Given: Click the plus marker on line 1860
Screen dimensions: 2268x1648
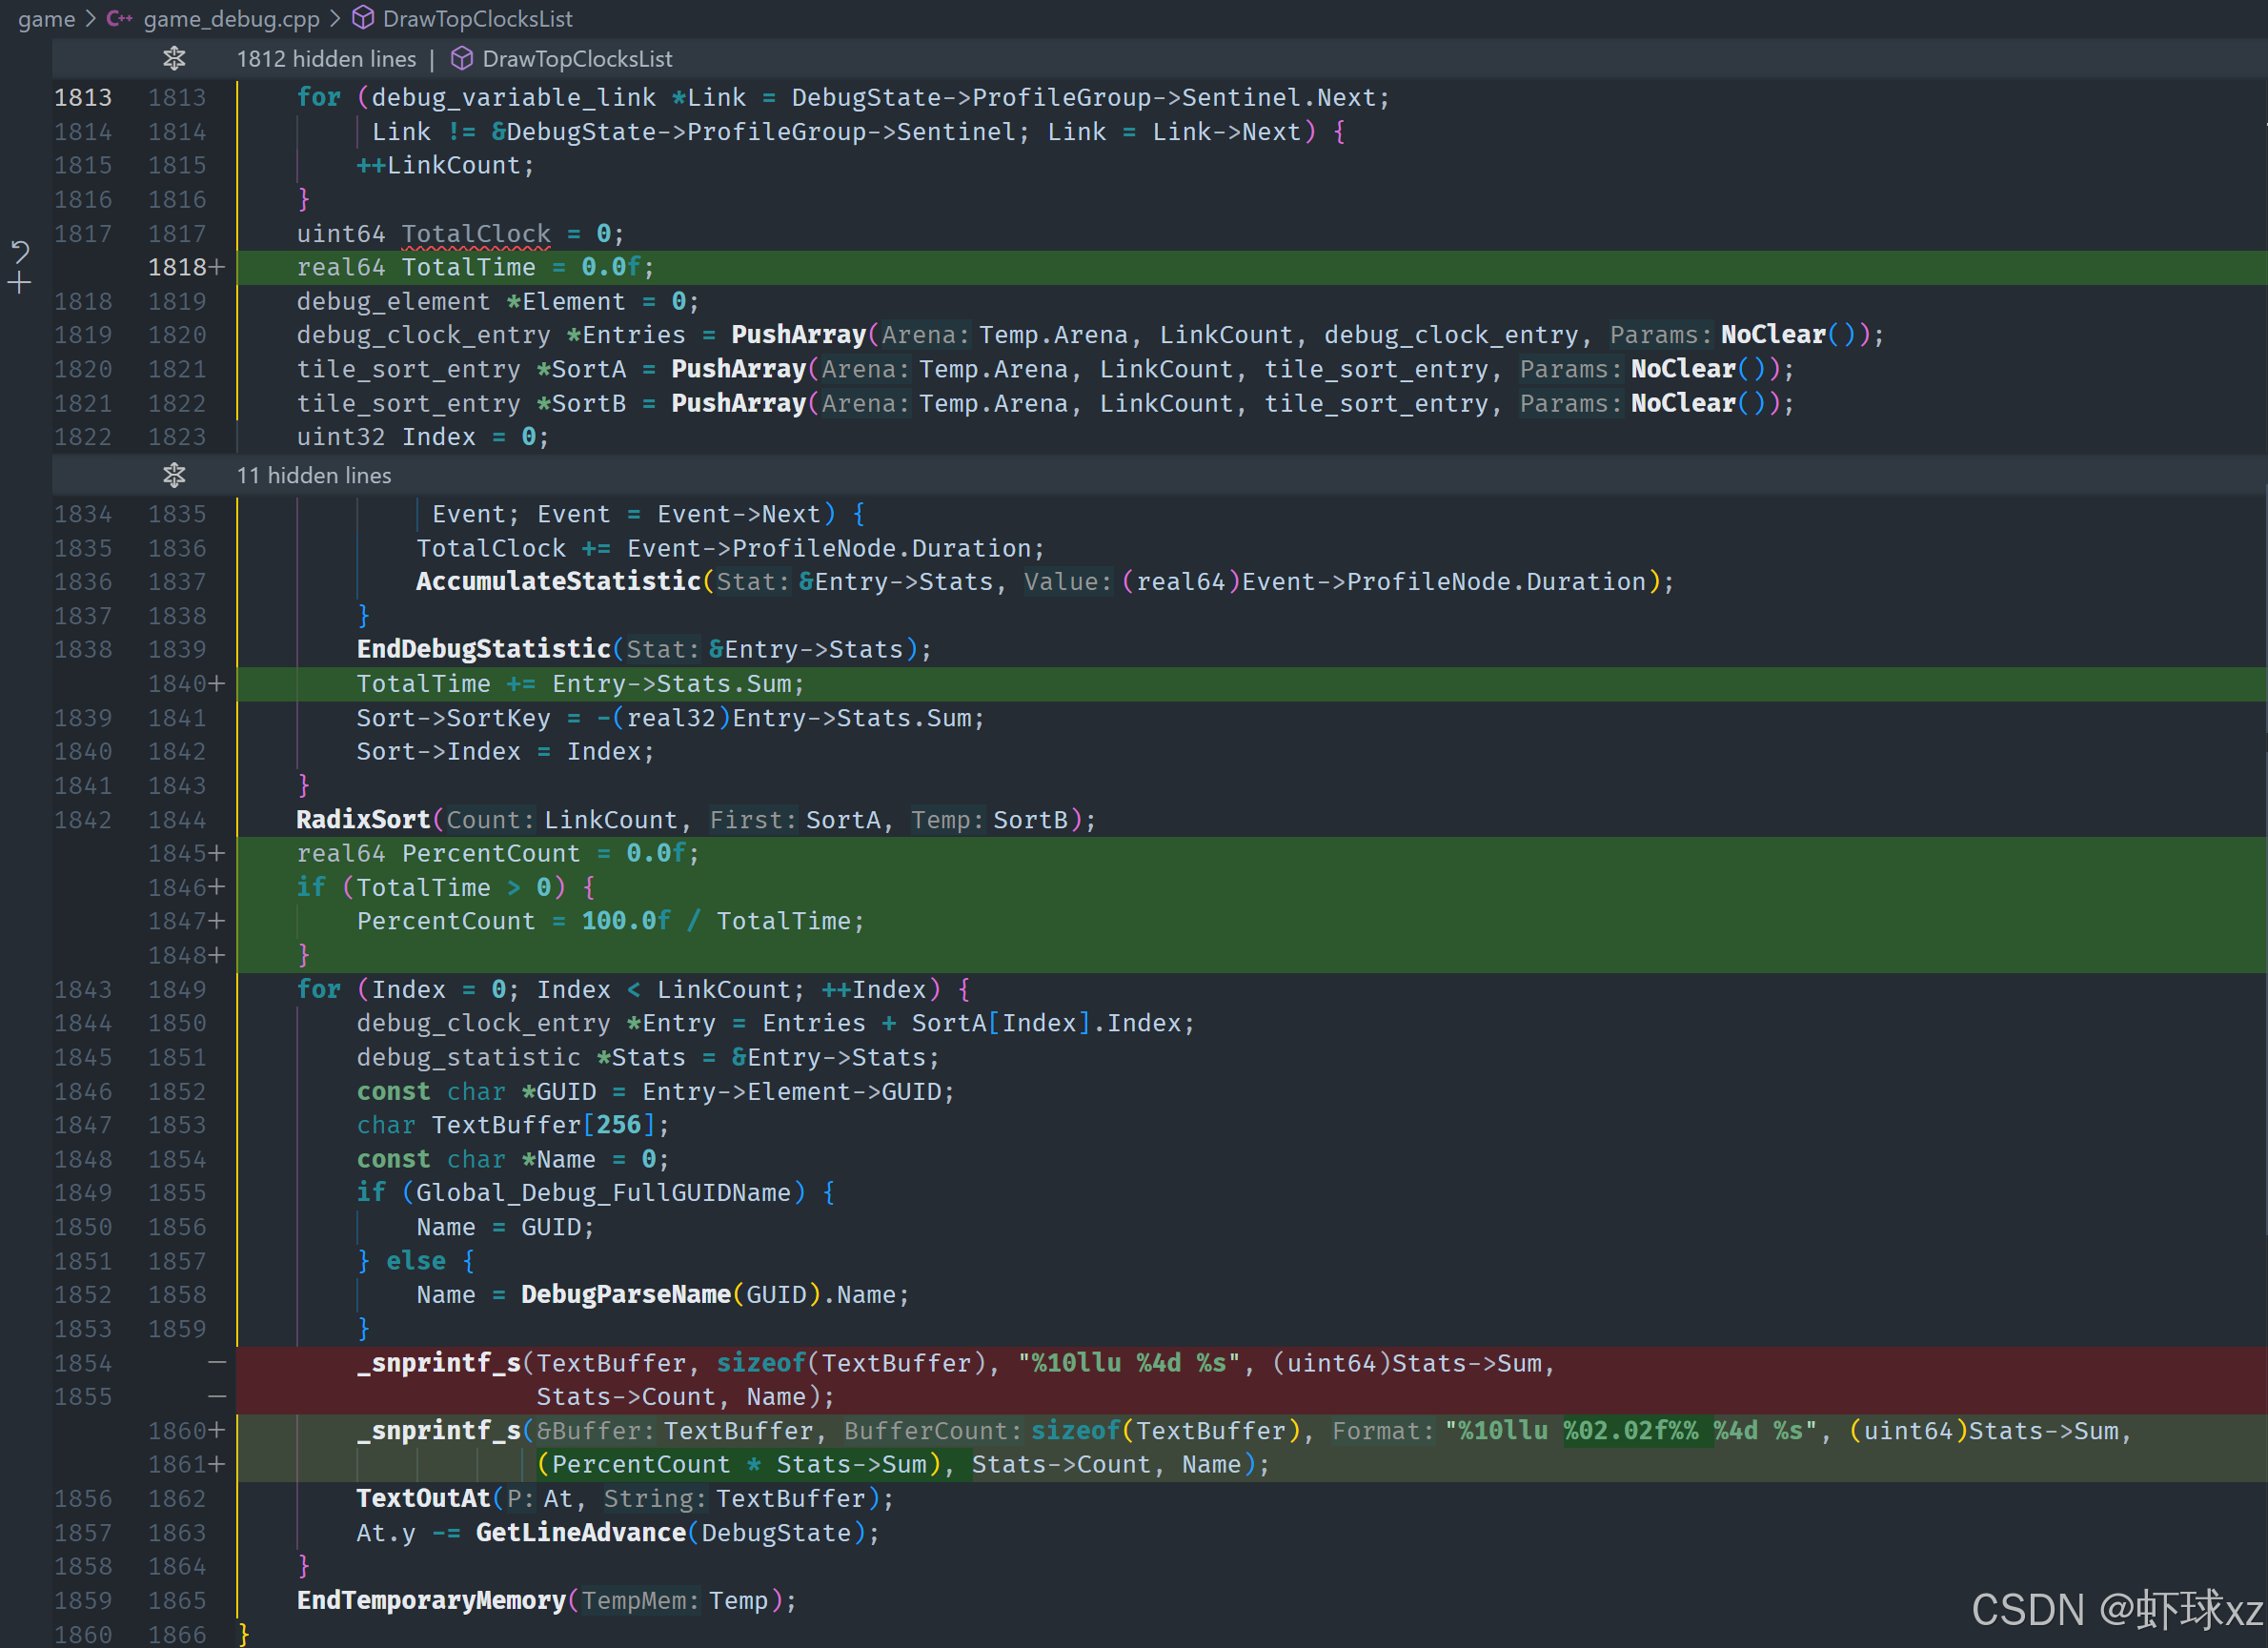Looking at the screenshot, I should (217, 1431).
